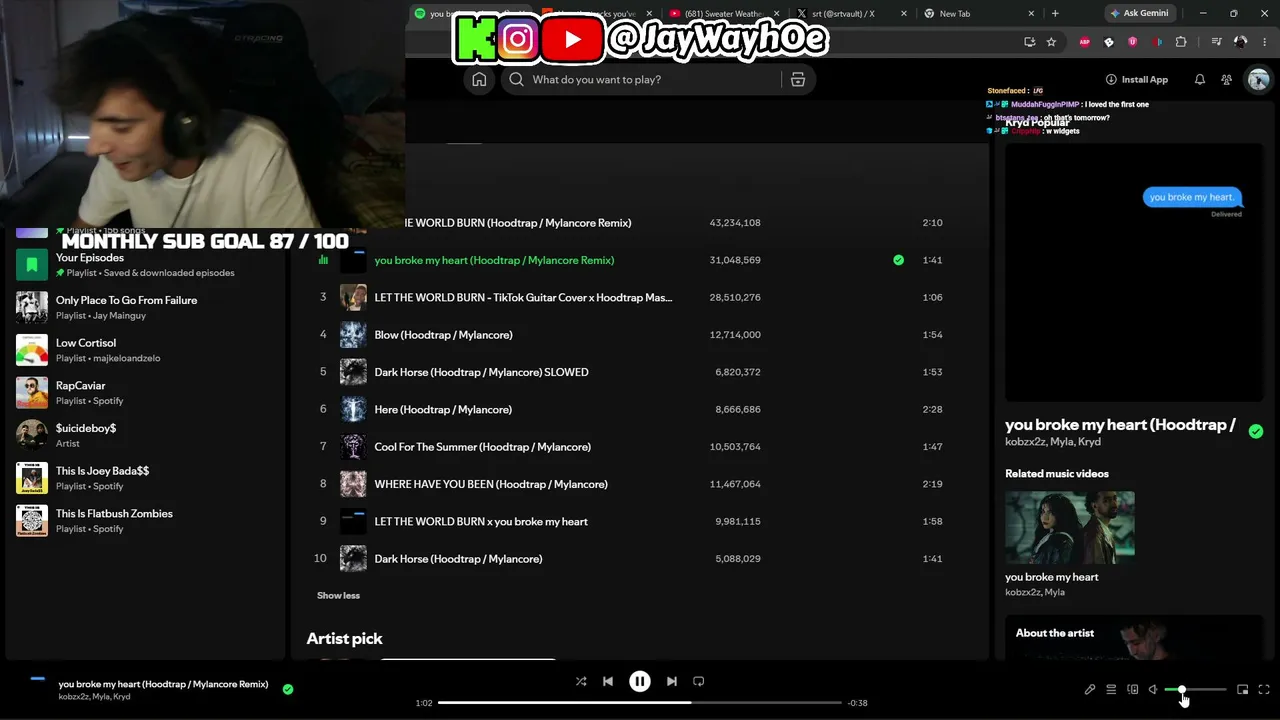Image resolution: width=1280 pixels, height=720 pixels.
Task: Toggle saved check in 'you broke my heart' row
Action: pyautogui.click(x=898, y=260)
